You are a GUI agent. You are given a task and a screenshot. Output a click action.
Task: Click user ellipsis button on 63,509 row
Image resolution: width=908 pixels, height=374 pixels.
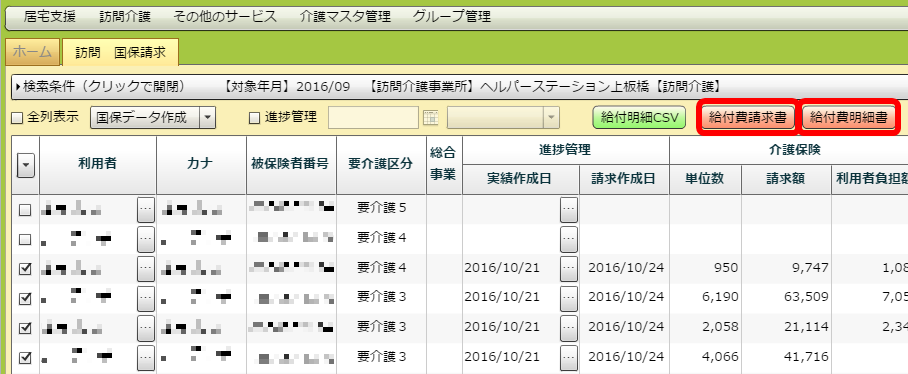pyautogui.click(x=146, y=298)
